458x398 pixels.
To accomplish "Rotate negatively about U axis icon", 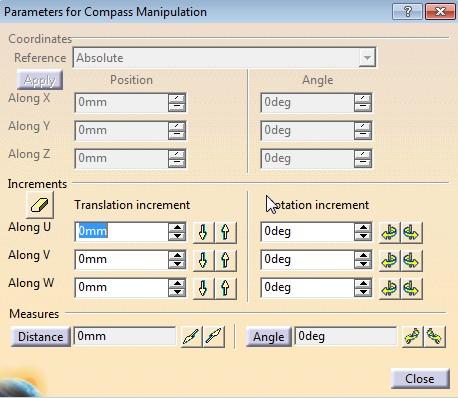I will (389, 232).
